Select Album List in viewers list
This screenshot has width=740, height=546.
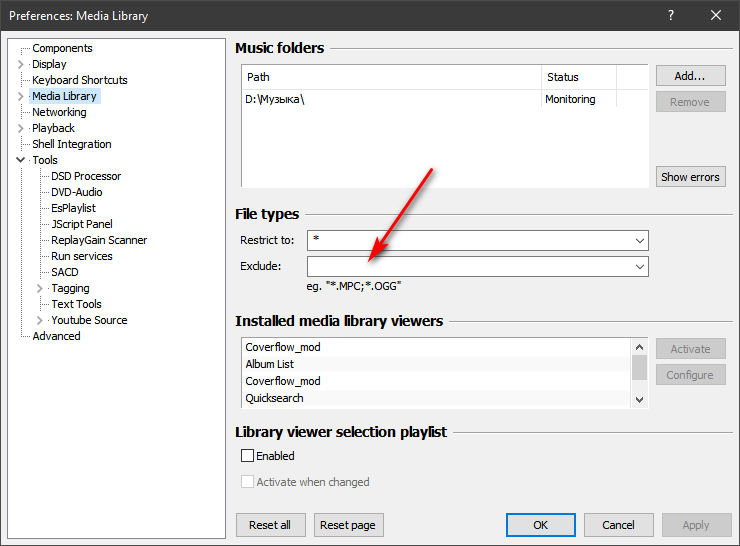tap(270, 364)
